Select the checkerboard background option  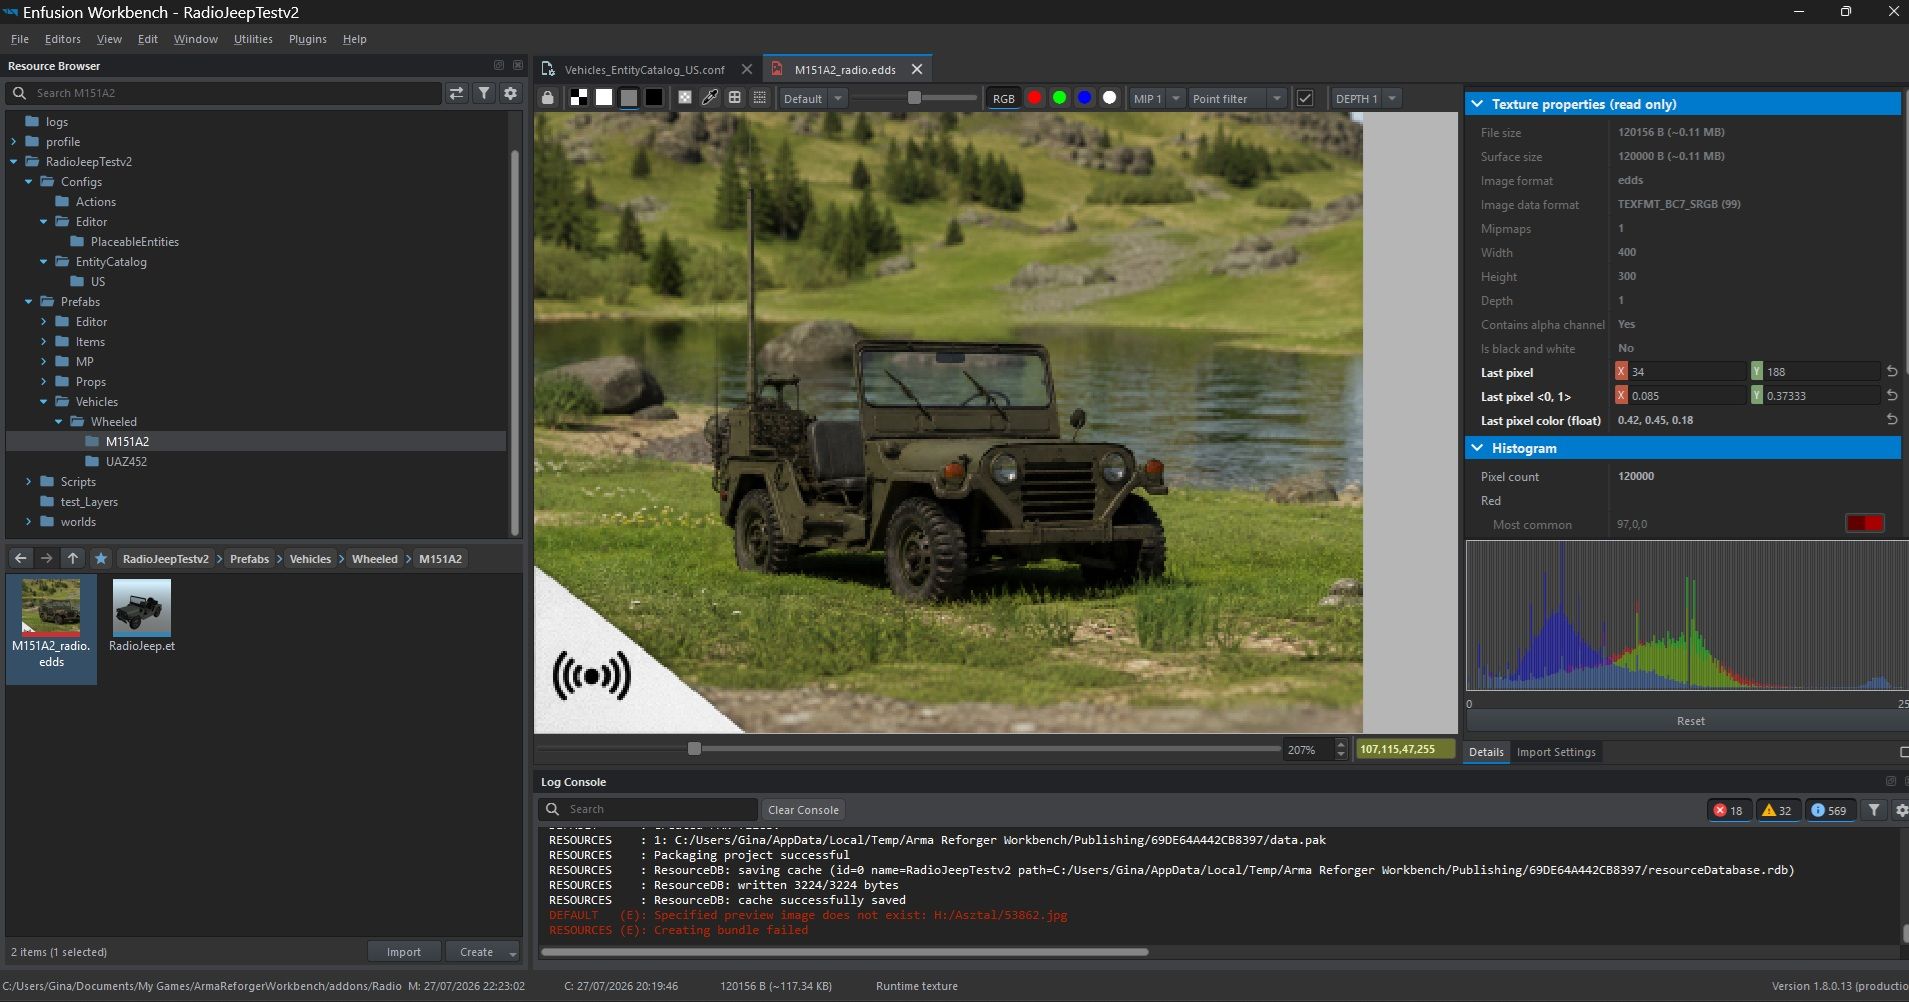coord(579,98)
